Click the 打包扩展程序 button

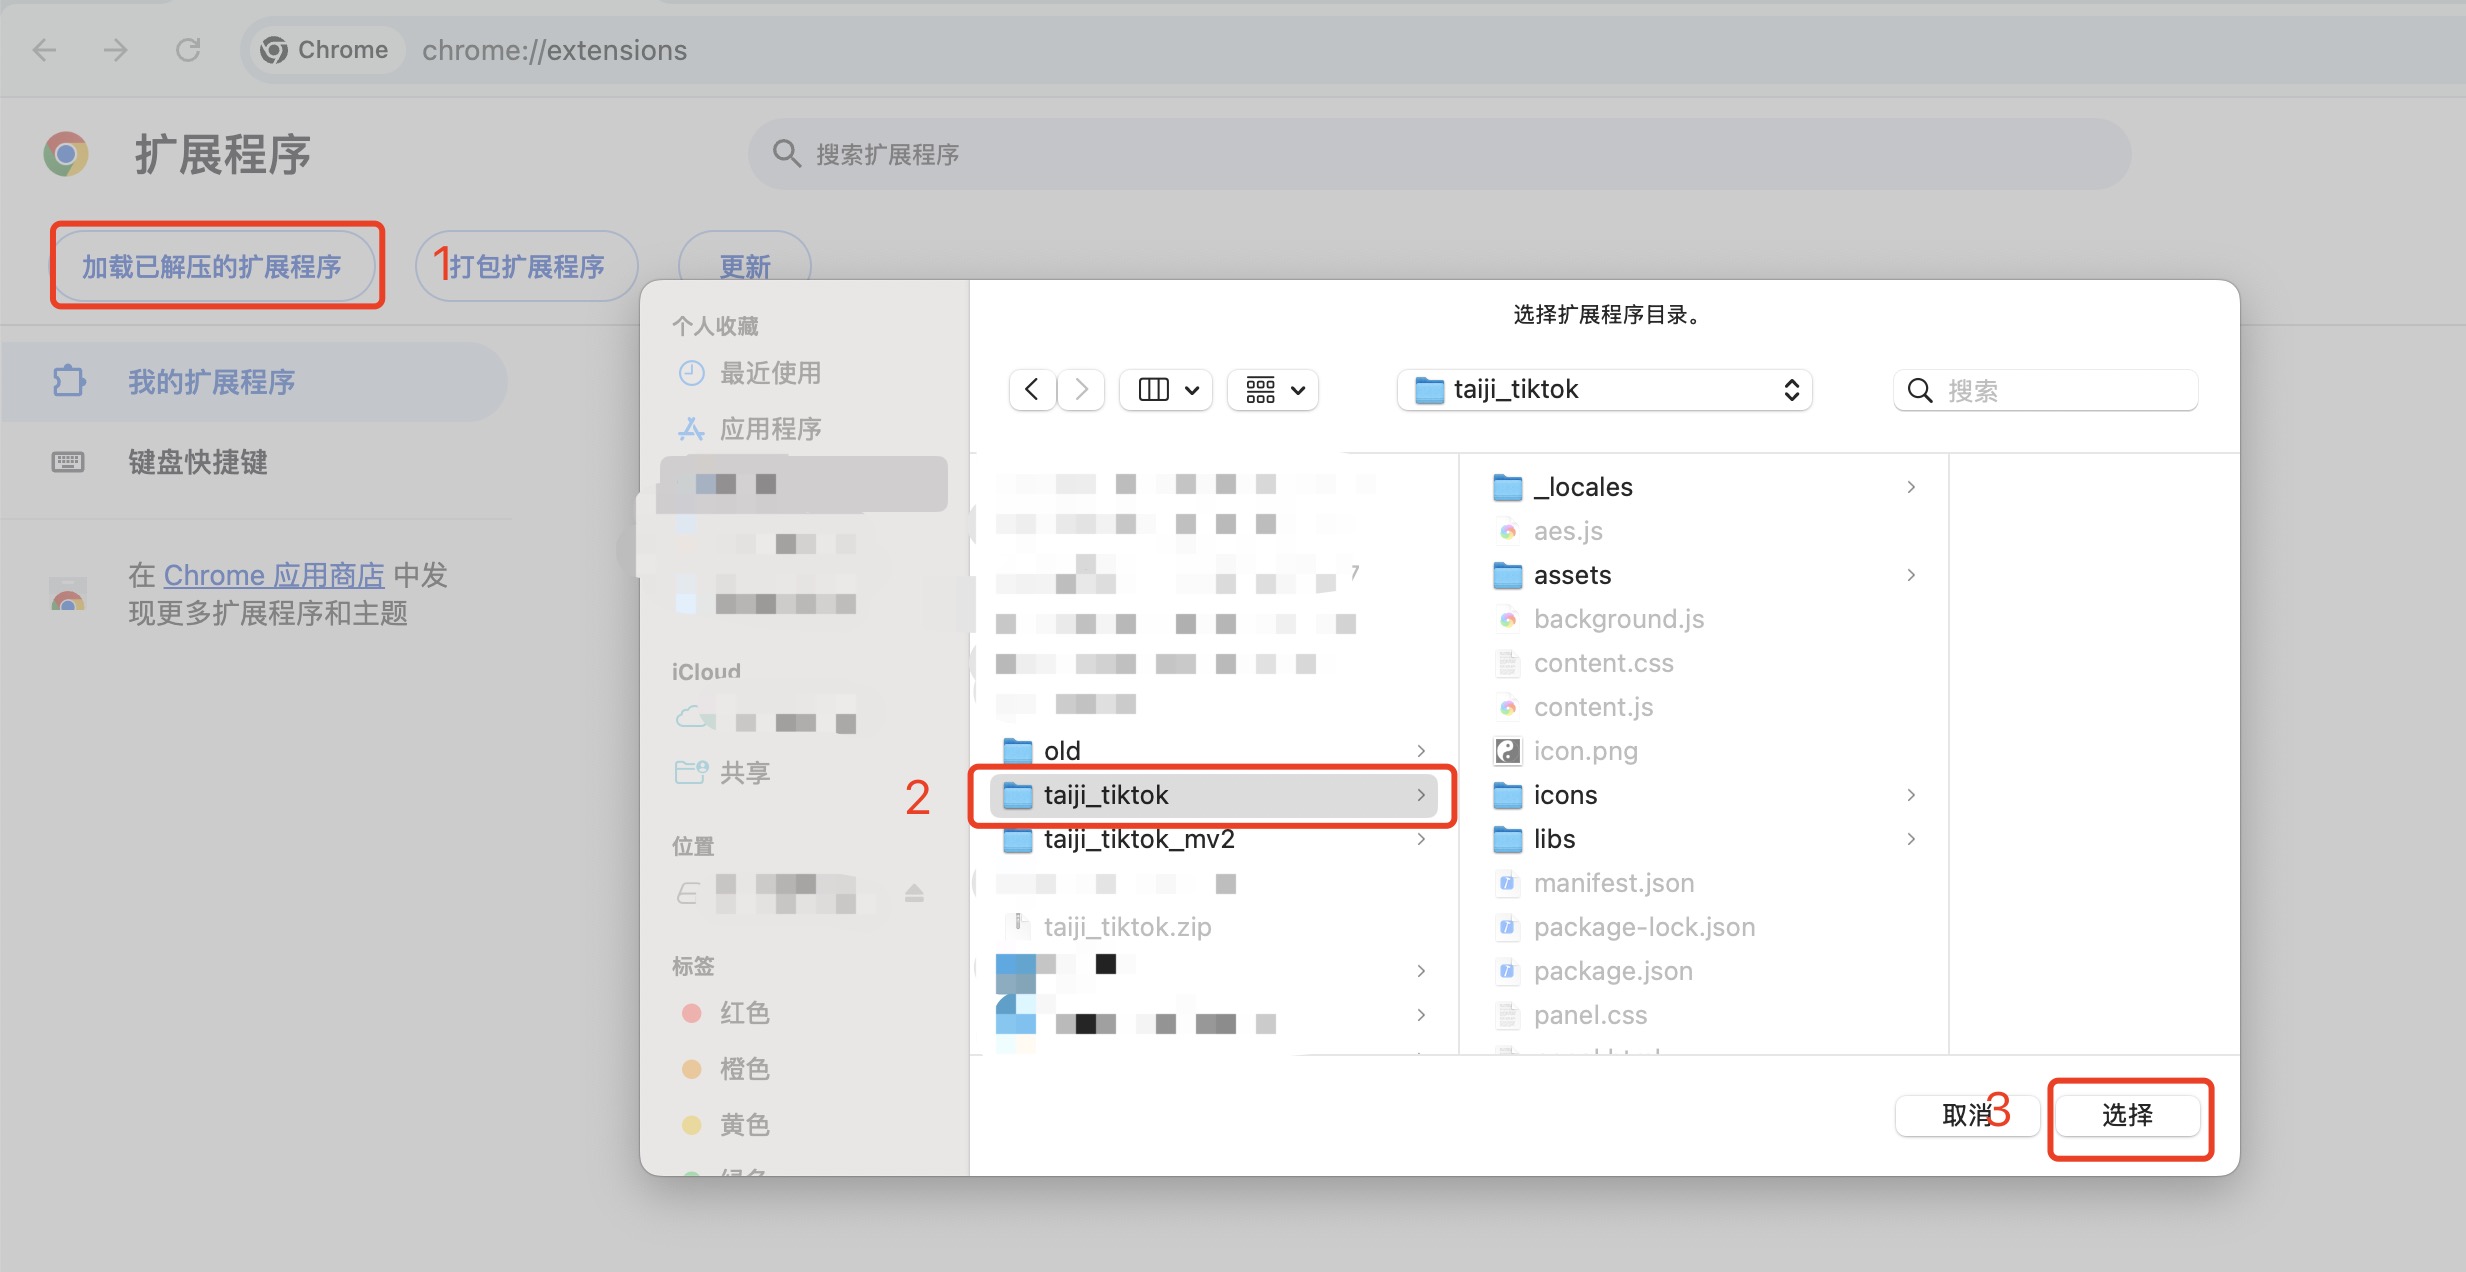(527, 266)
